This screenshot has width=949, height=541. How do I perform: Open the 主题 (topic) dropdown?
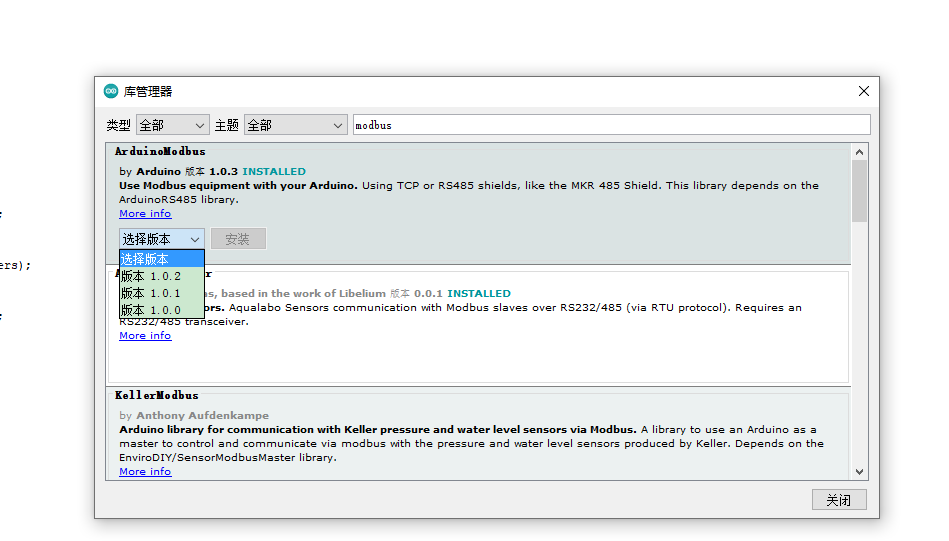pos(295,125)
